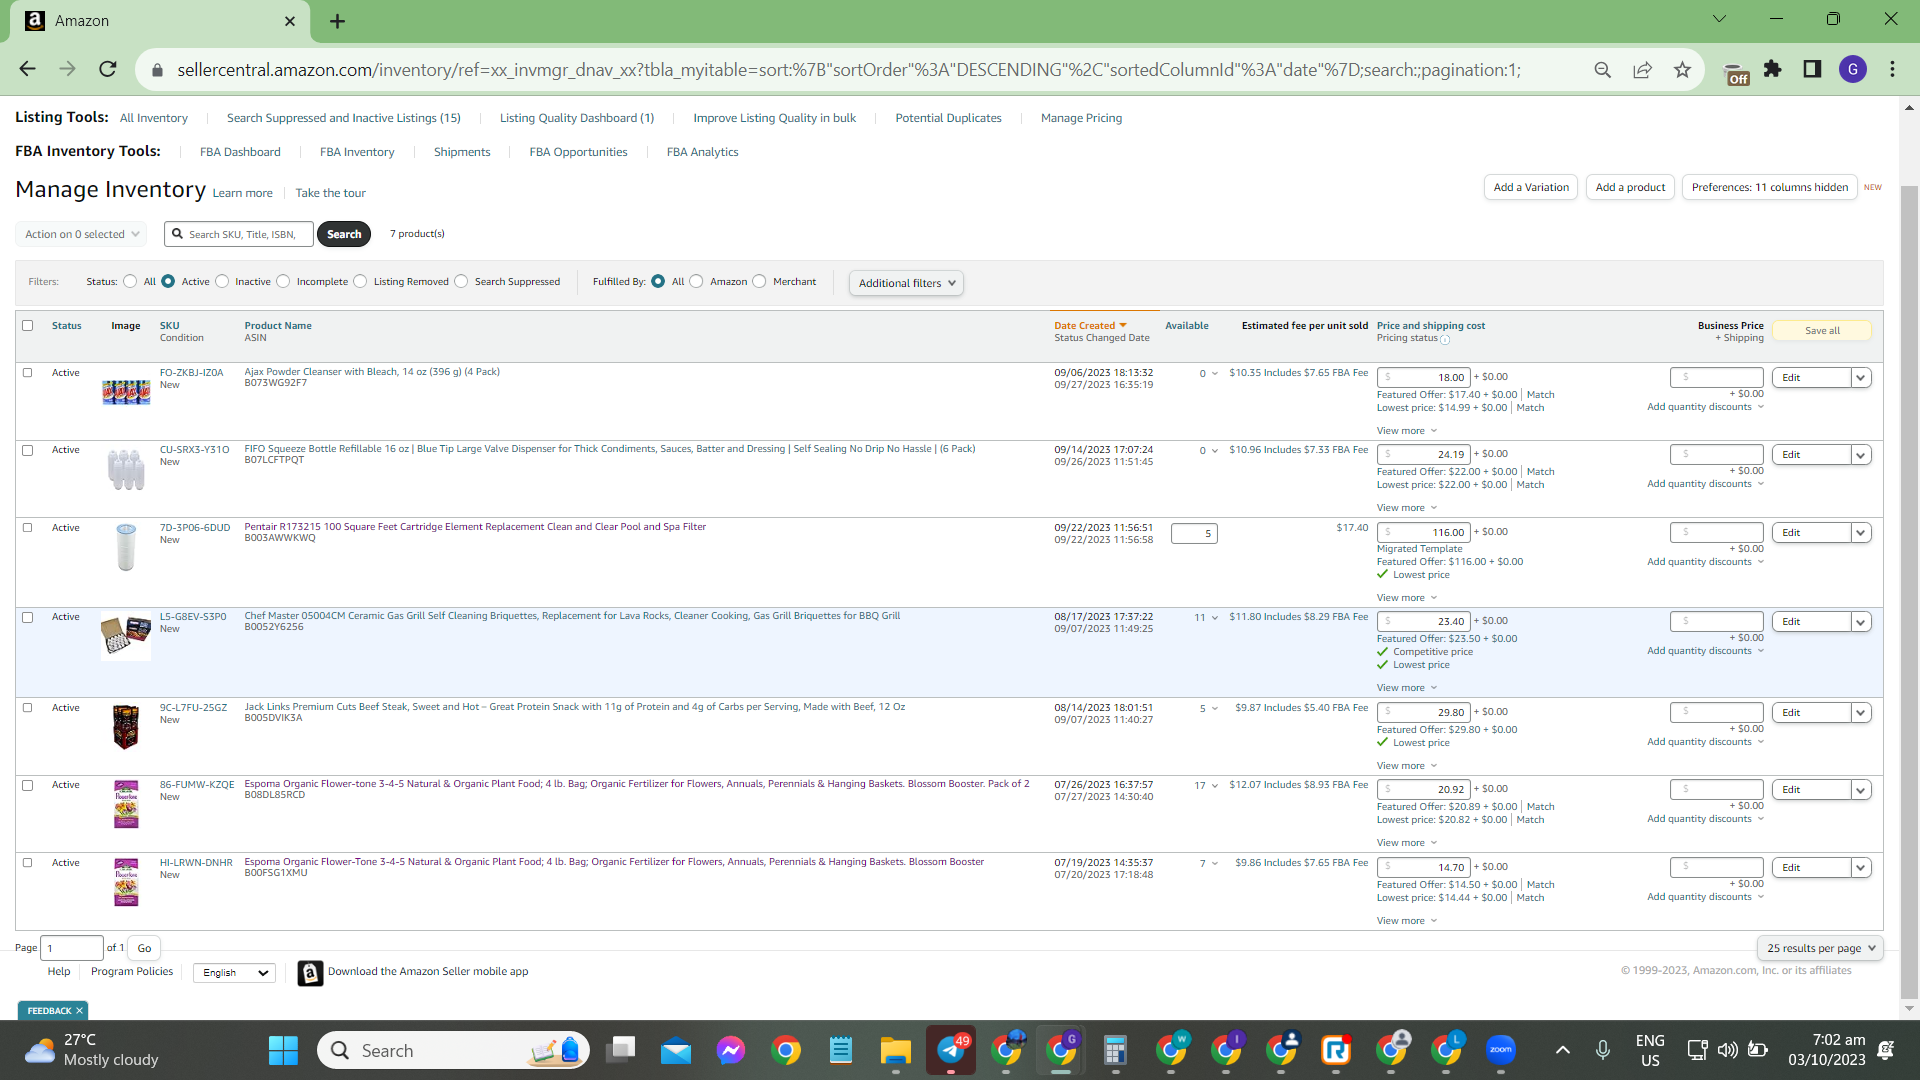Open the Action on 0 selected dropdown
The image size is (1920, 1080).
[81, 234]
